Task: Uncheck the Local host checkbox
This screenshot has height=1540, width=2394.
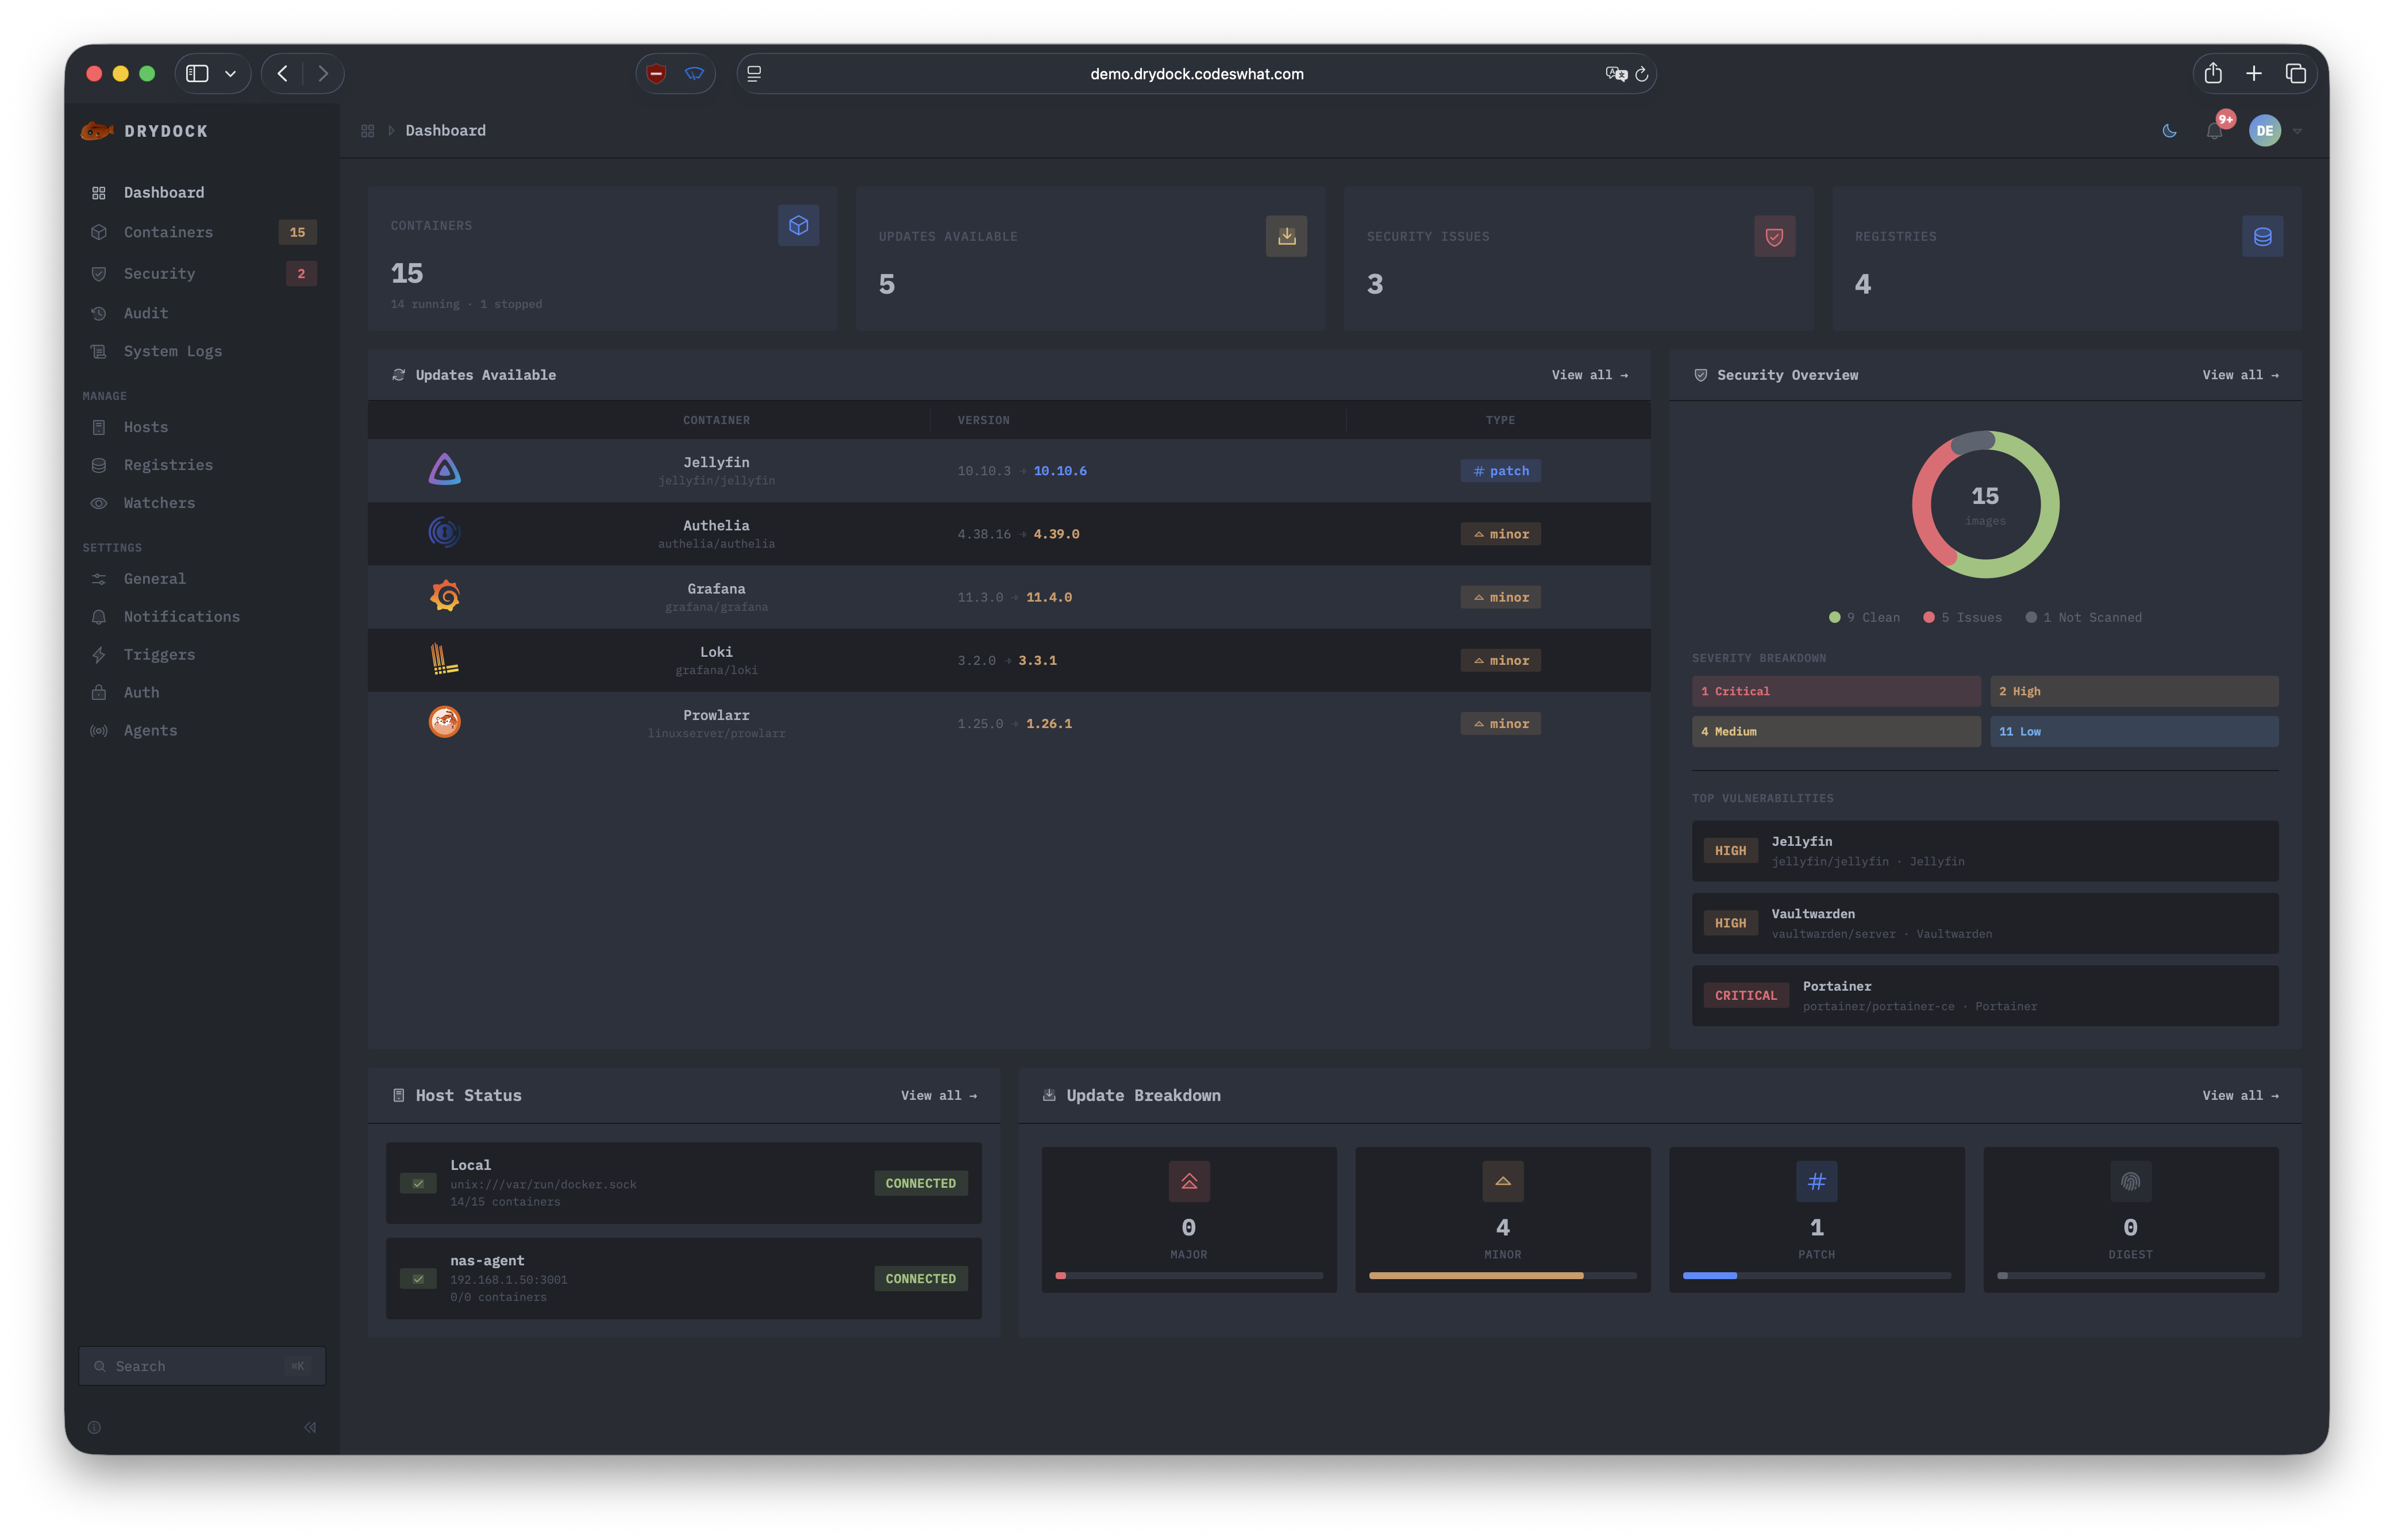Action: [x=419, y=1183]
